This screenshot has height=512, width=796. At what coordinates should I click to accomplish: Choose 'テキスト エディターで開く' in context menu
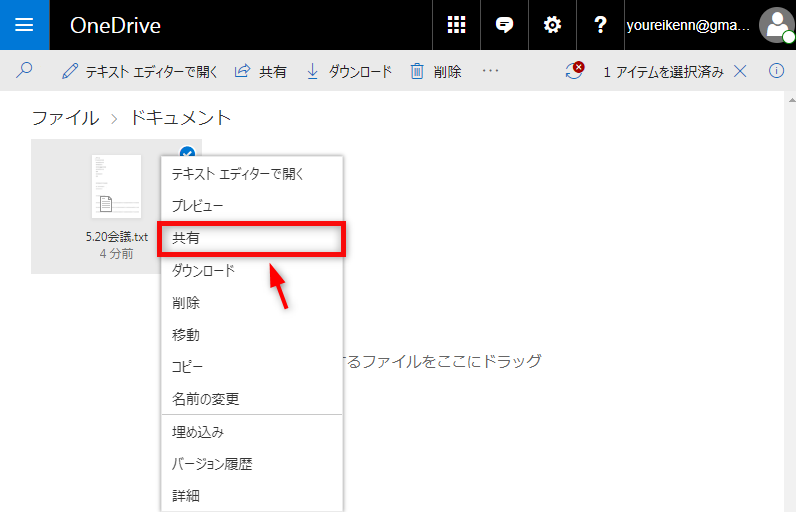coord(252,174)
